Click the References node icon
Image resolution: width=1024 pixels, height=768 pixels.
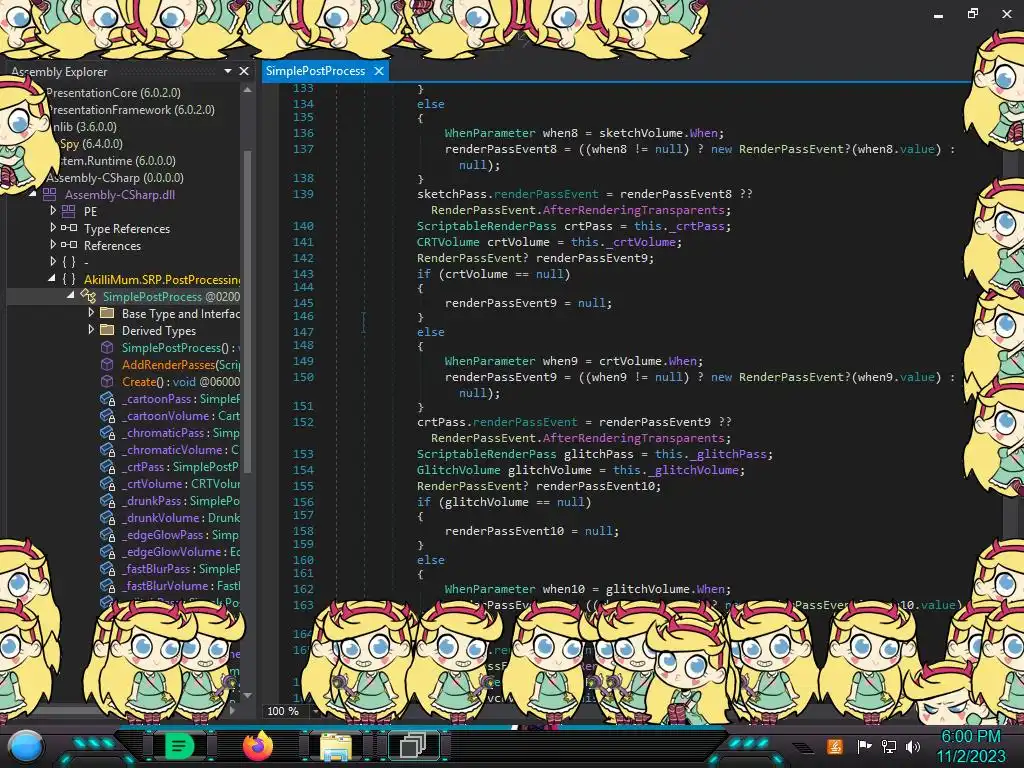(69, 245)
